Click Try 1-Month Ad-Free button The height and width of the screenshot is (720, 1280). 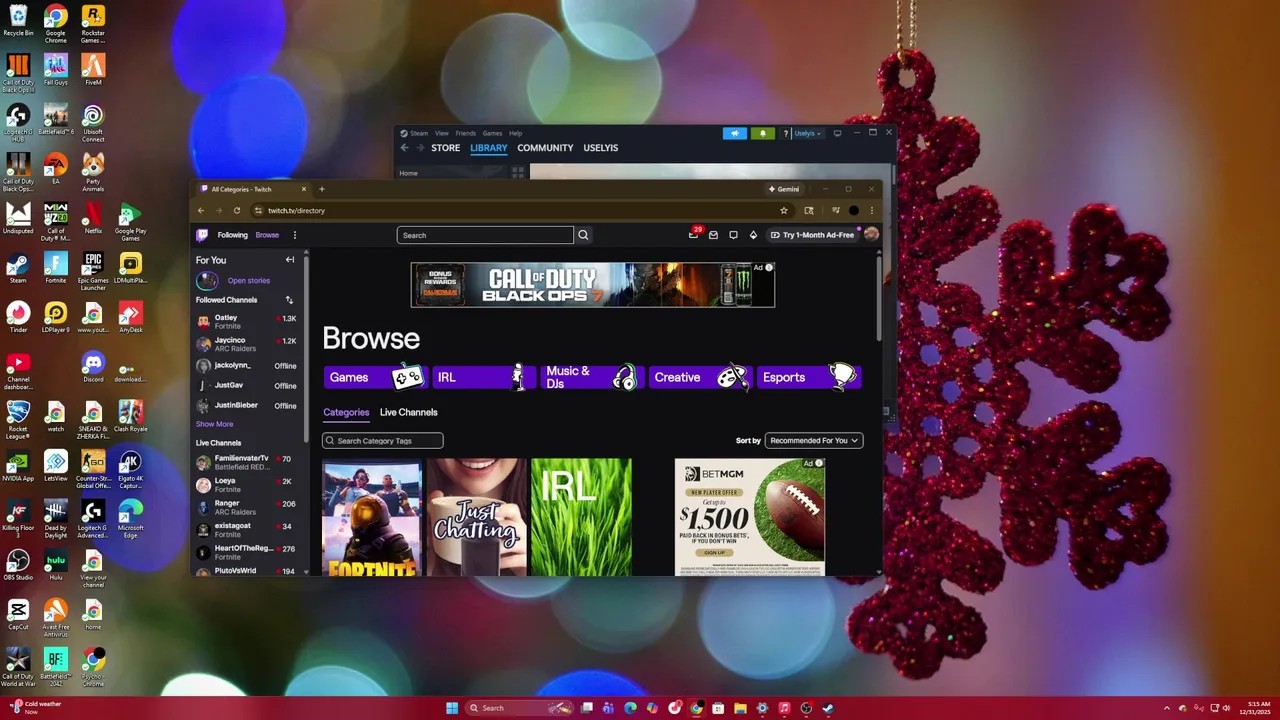pos(812,235)
